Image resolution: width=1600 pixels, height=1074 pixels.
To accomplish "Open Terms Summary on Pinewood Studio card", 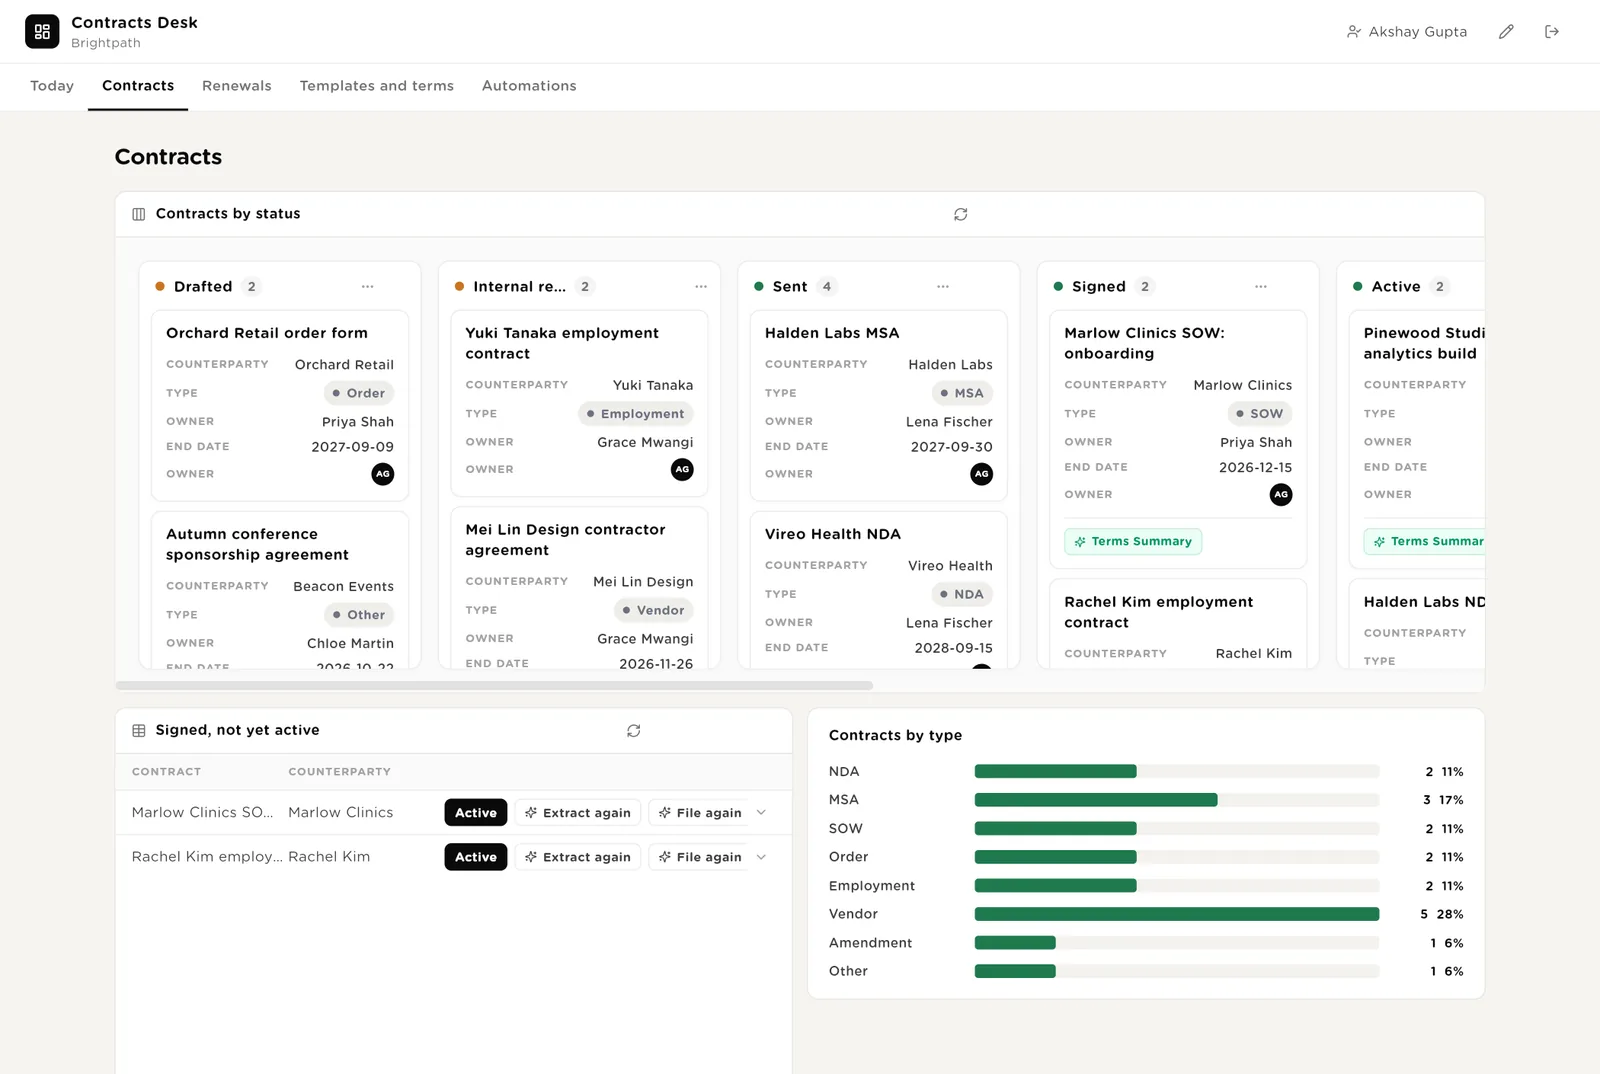I will pyautogui.click(x=1424, y=542).
